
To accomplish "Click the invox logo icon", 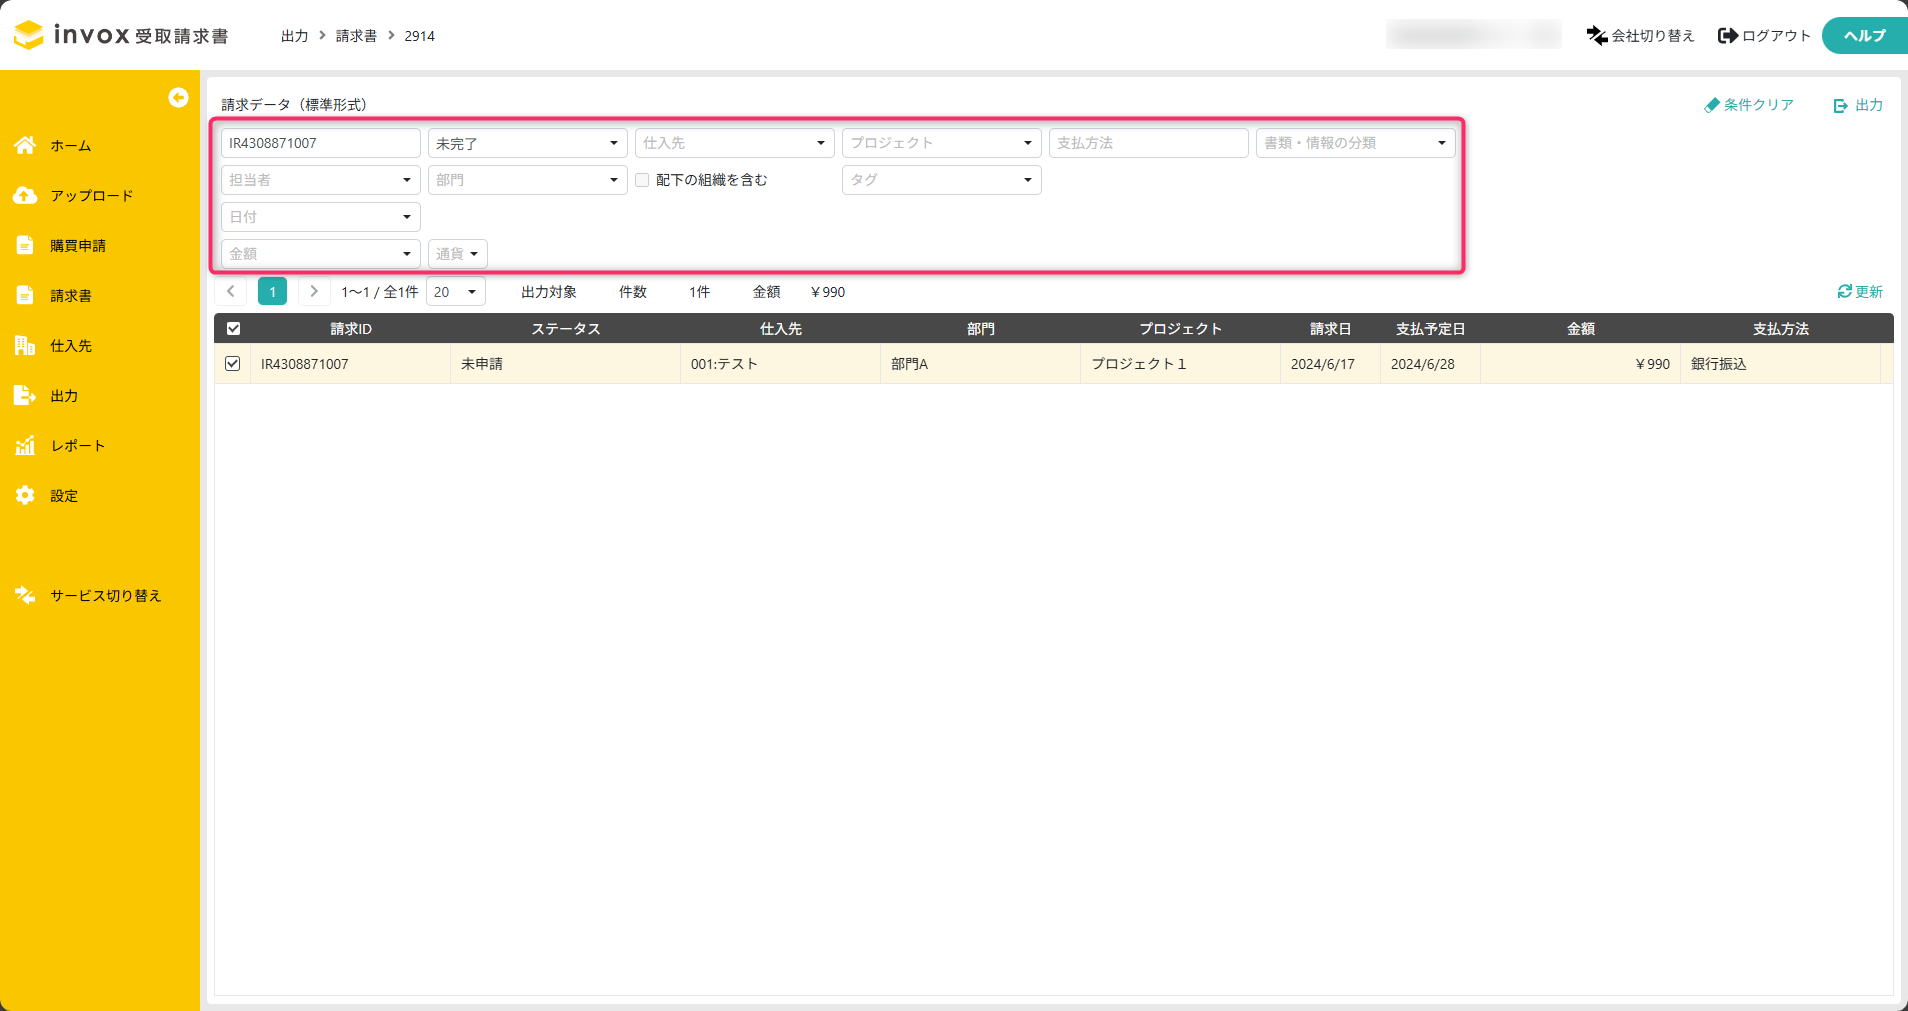I will point(28,35).
